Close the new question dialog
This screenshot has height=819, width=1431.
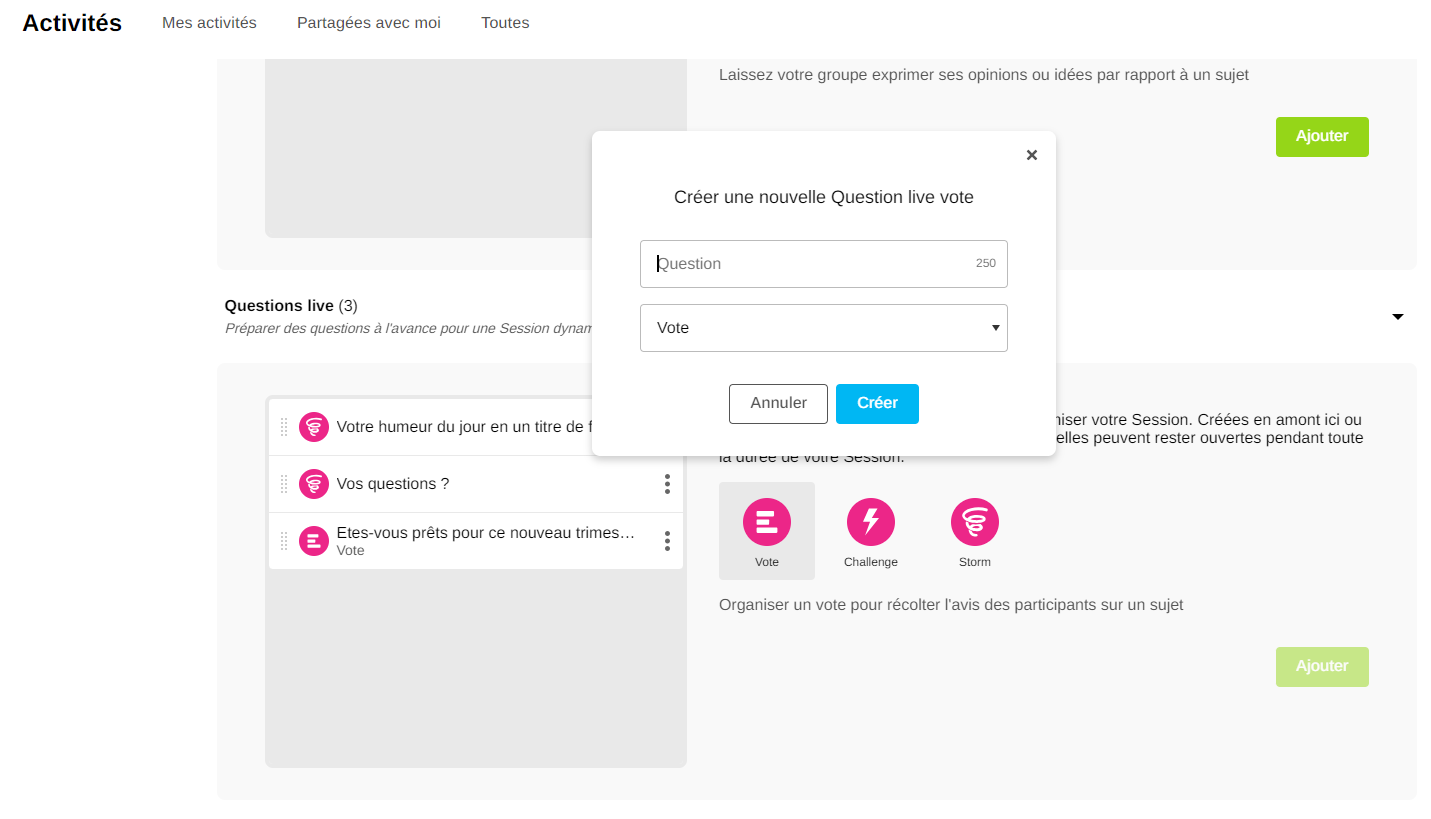tap(1032, 155)
